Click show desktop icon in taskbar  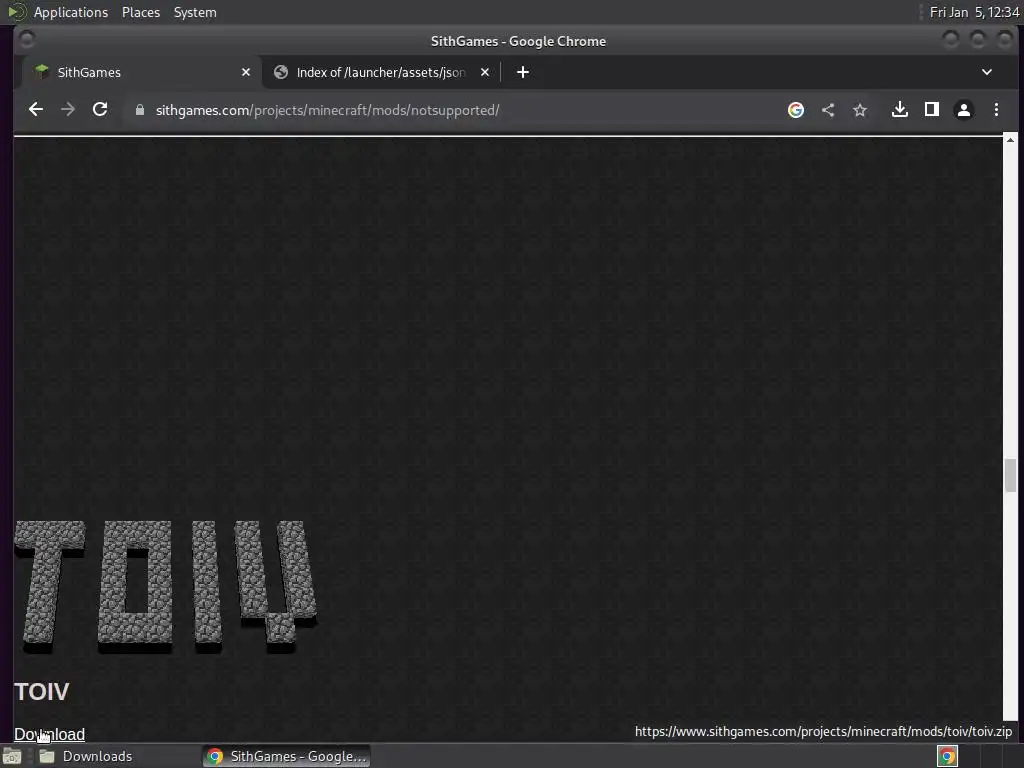(11, 756)
